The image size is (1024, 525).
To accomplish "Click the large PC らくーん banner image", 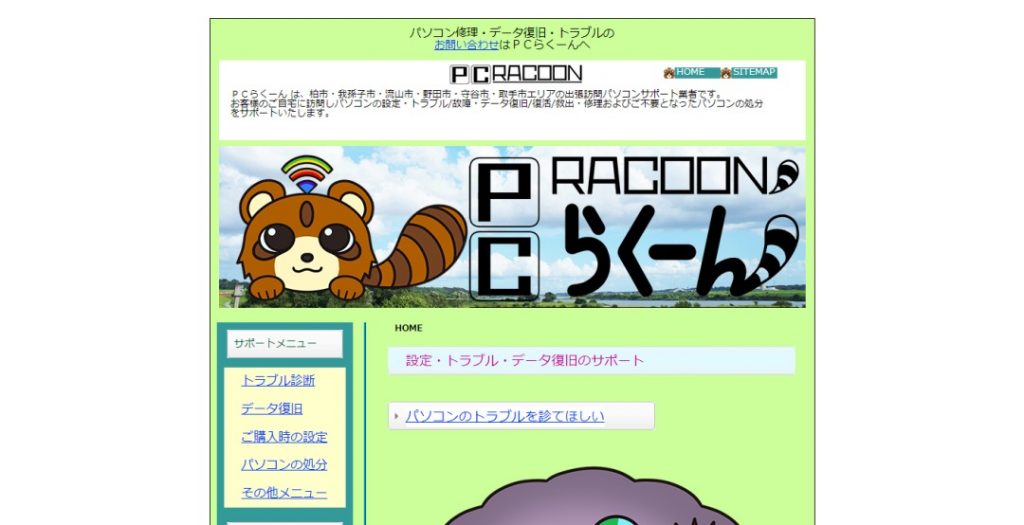I will [512, 227].
